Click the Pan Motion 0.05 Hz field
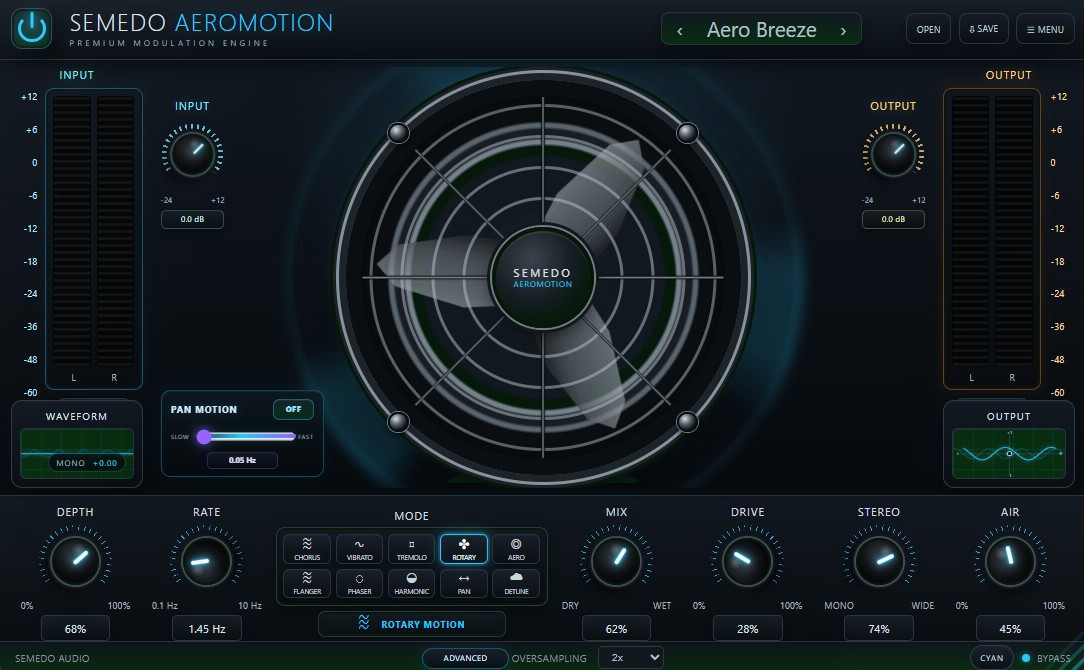1084x670 pixels. [243, 460]
